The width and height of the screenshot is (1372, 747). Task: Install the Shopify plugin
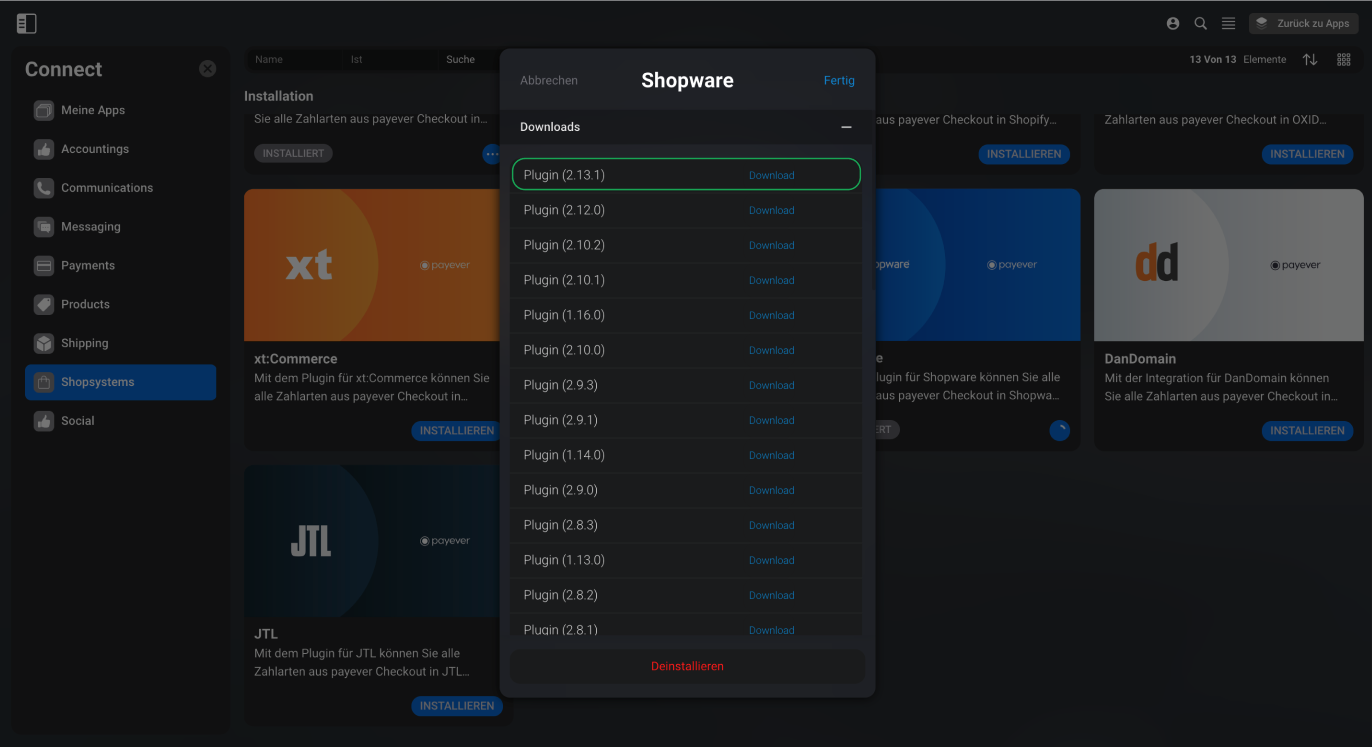[1024, 154]
